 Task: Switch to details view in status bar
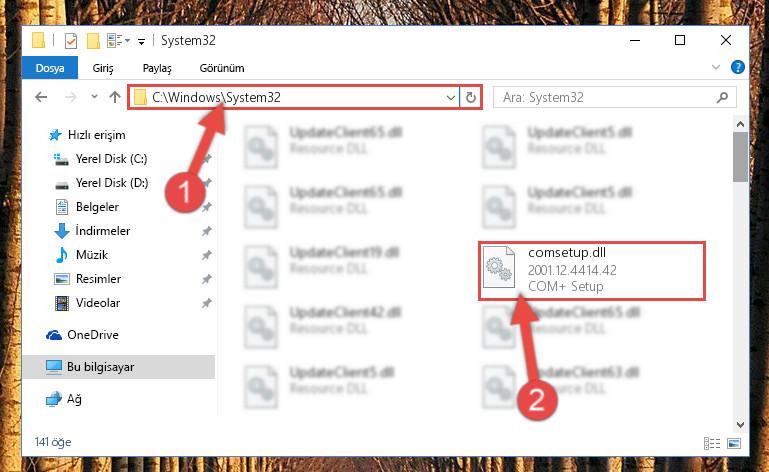coord(712,444)
